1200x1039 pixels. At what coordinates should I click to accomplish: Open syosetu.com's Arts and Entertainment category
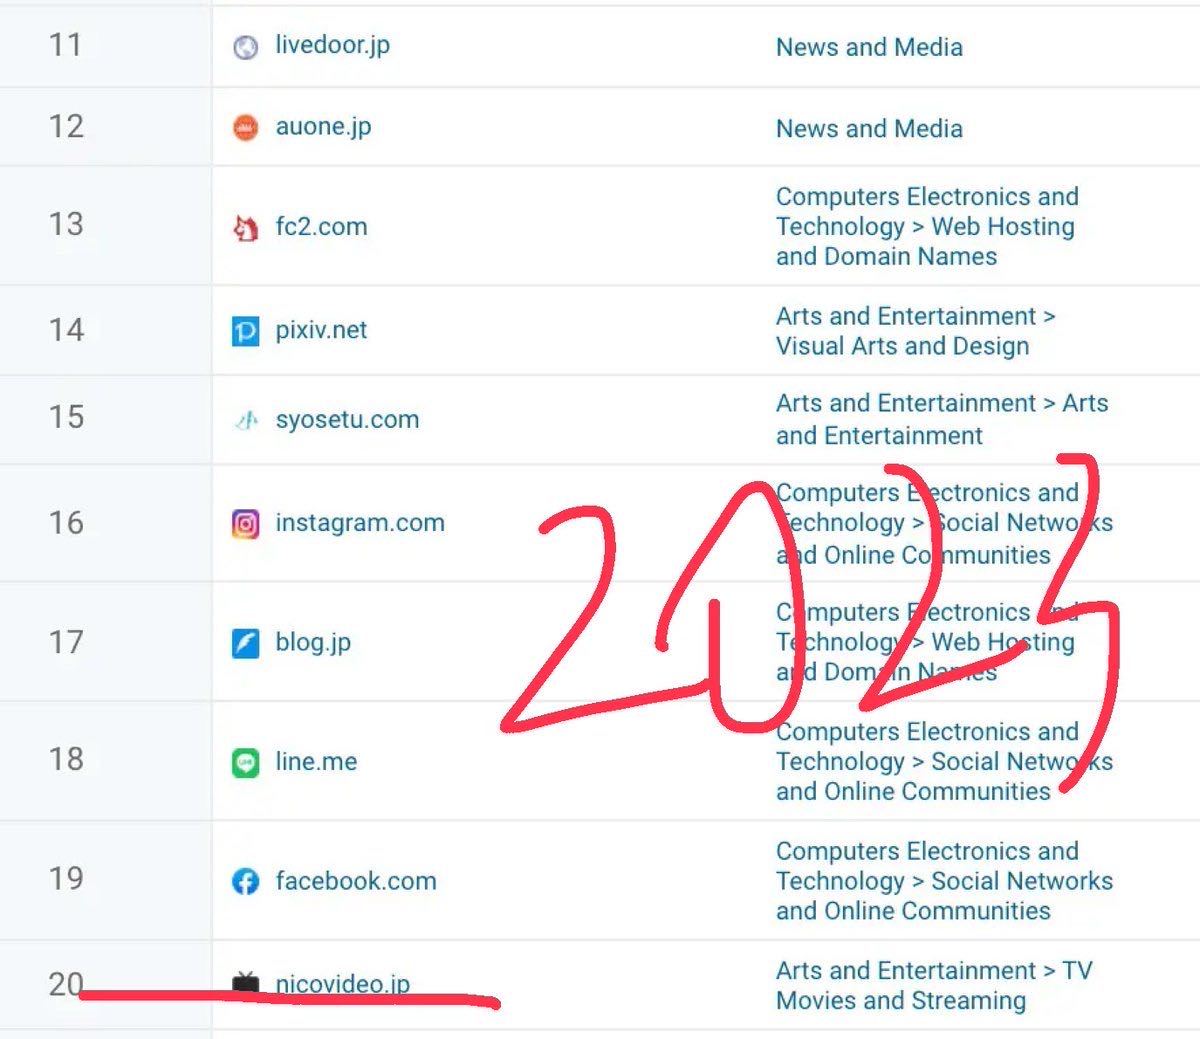click(x=942, y=420)
